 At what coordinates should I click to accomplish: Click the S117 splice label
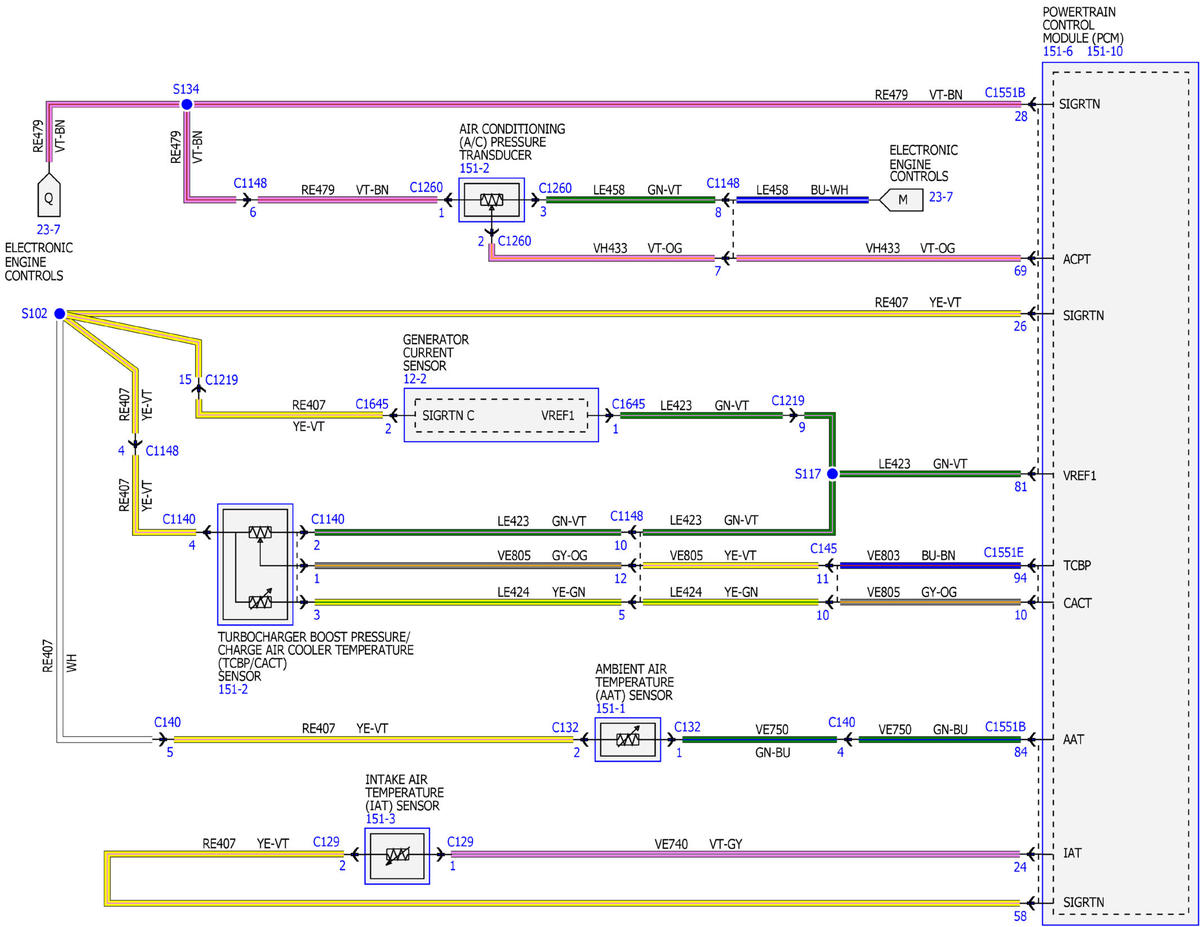click(808, 473)
